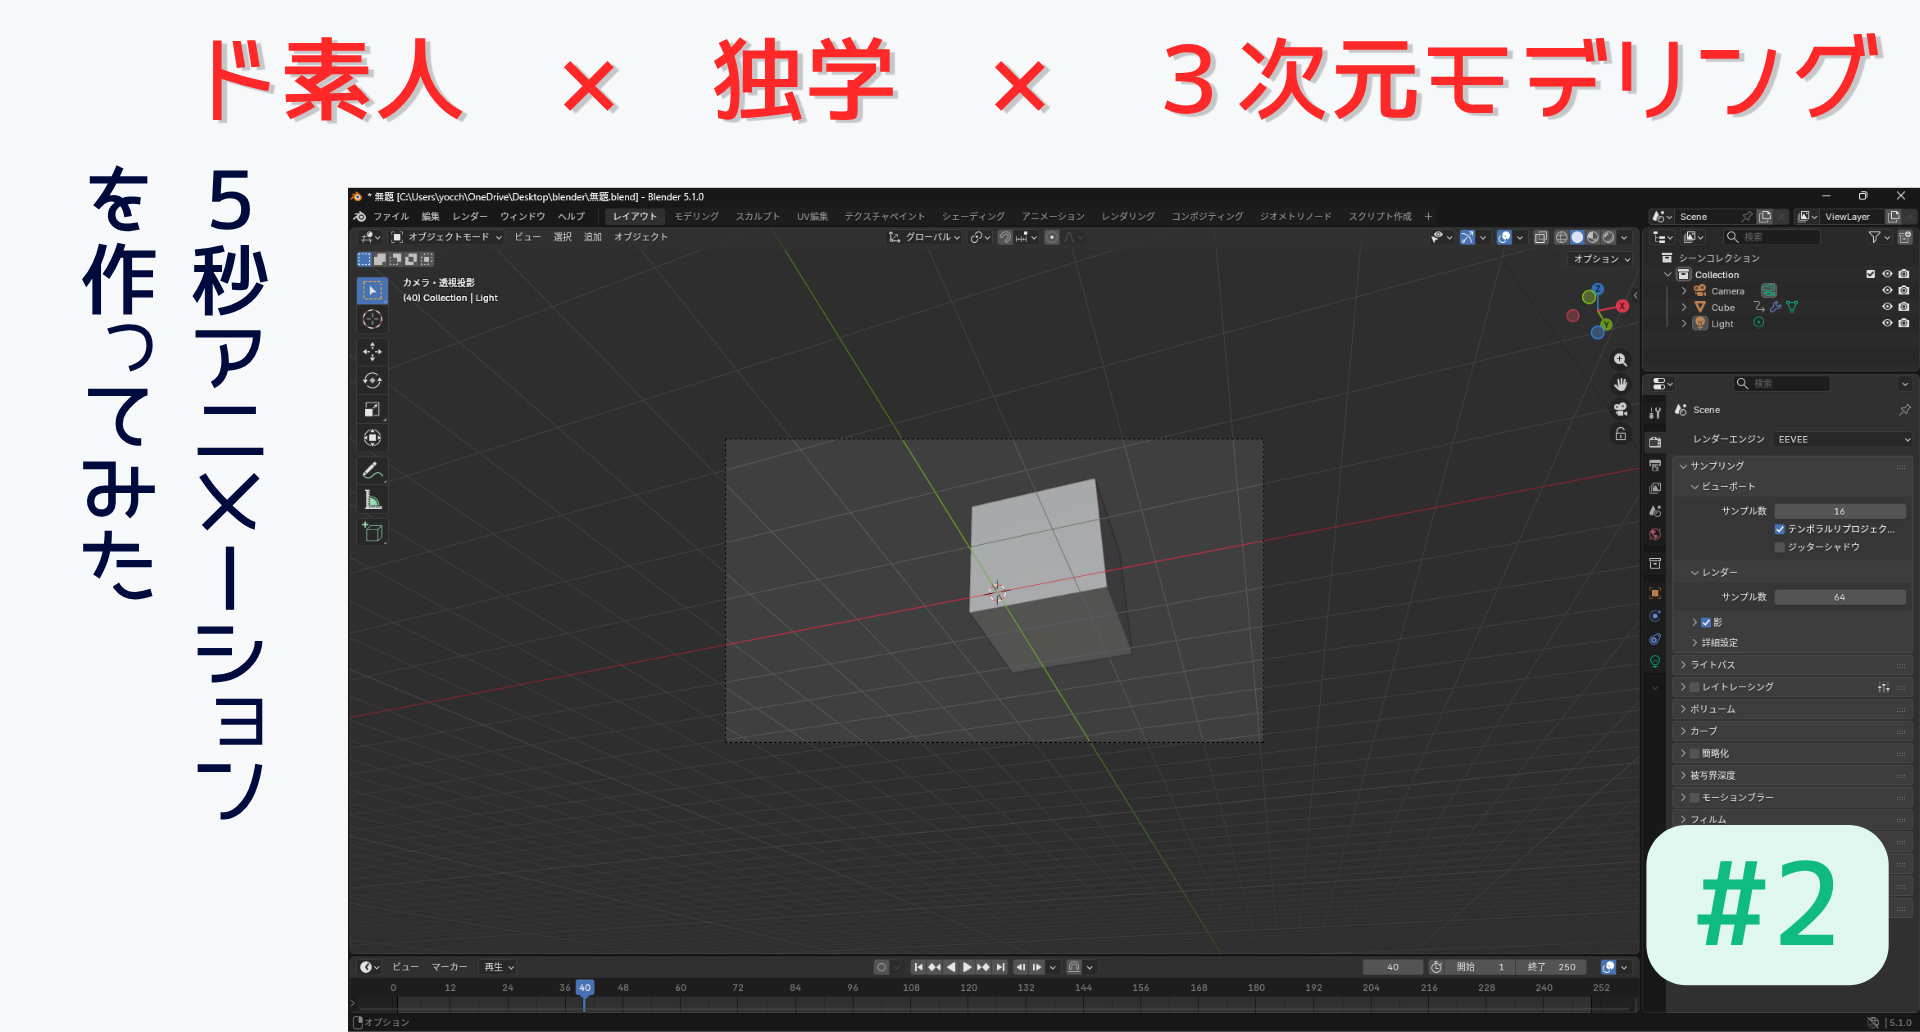This screenshot has height=1032, width=1920.
Task: Enable the ジッターシャドウ checkbox
Action: pyautogui.click(x=1780, y=547)
